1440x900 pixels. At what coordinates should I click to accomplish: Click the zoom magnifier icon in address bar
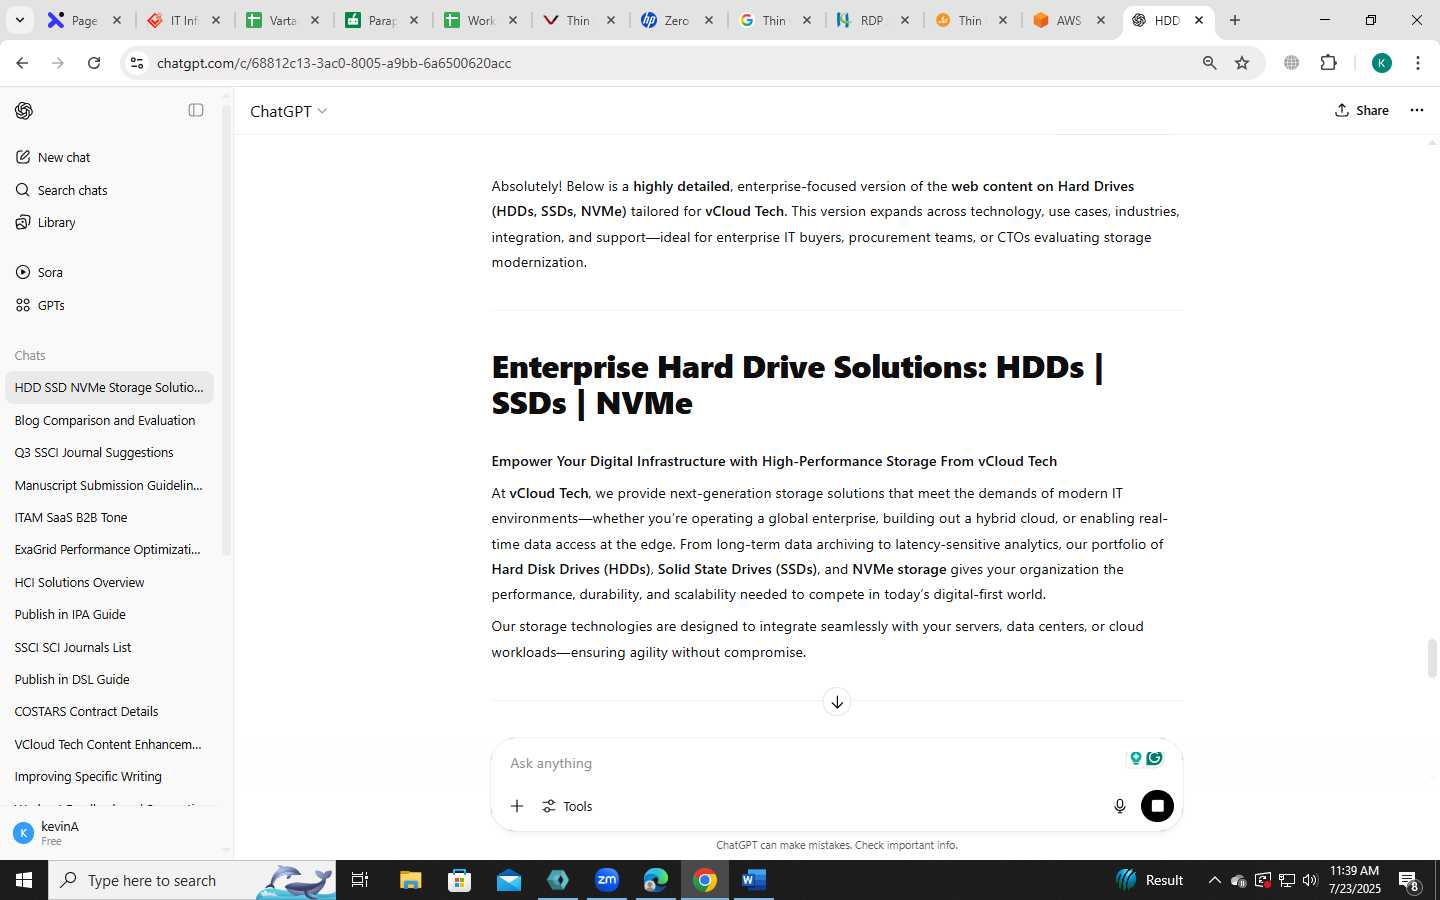pyautogui.click(x=1209, y=63)
